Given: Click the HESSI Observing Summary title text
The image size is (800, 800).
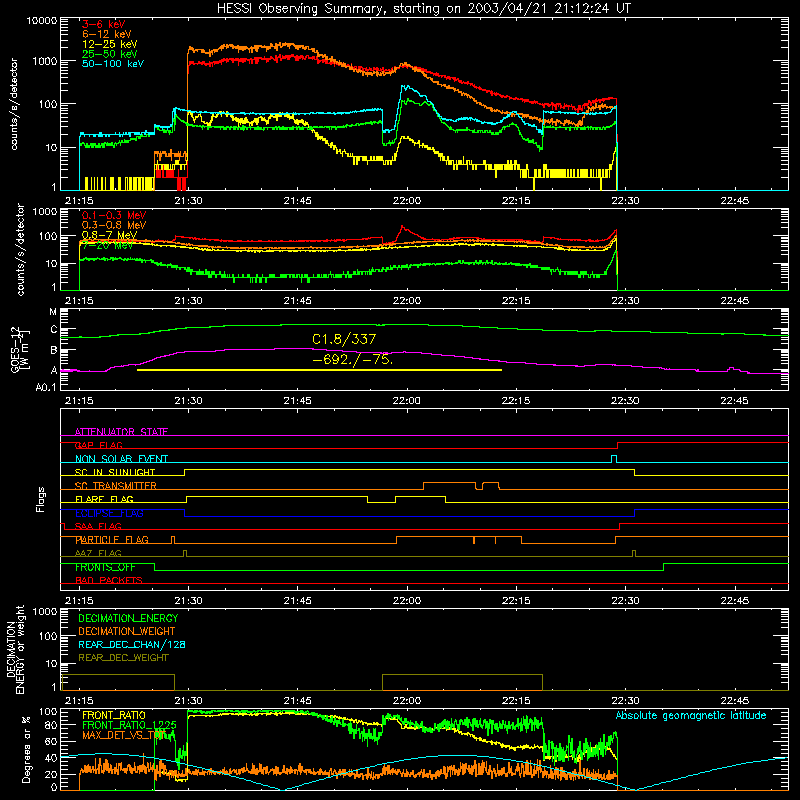Looking at the screenshot, I should tap(424, 8).
